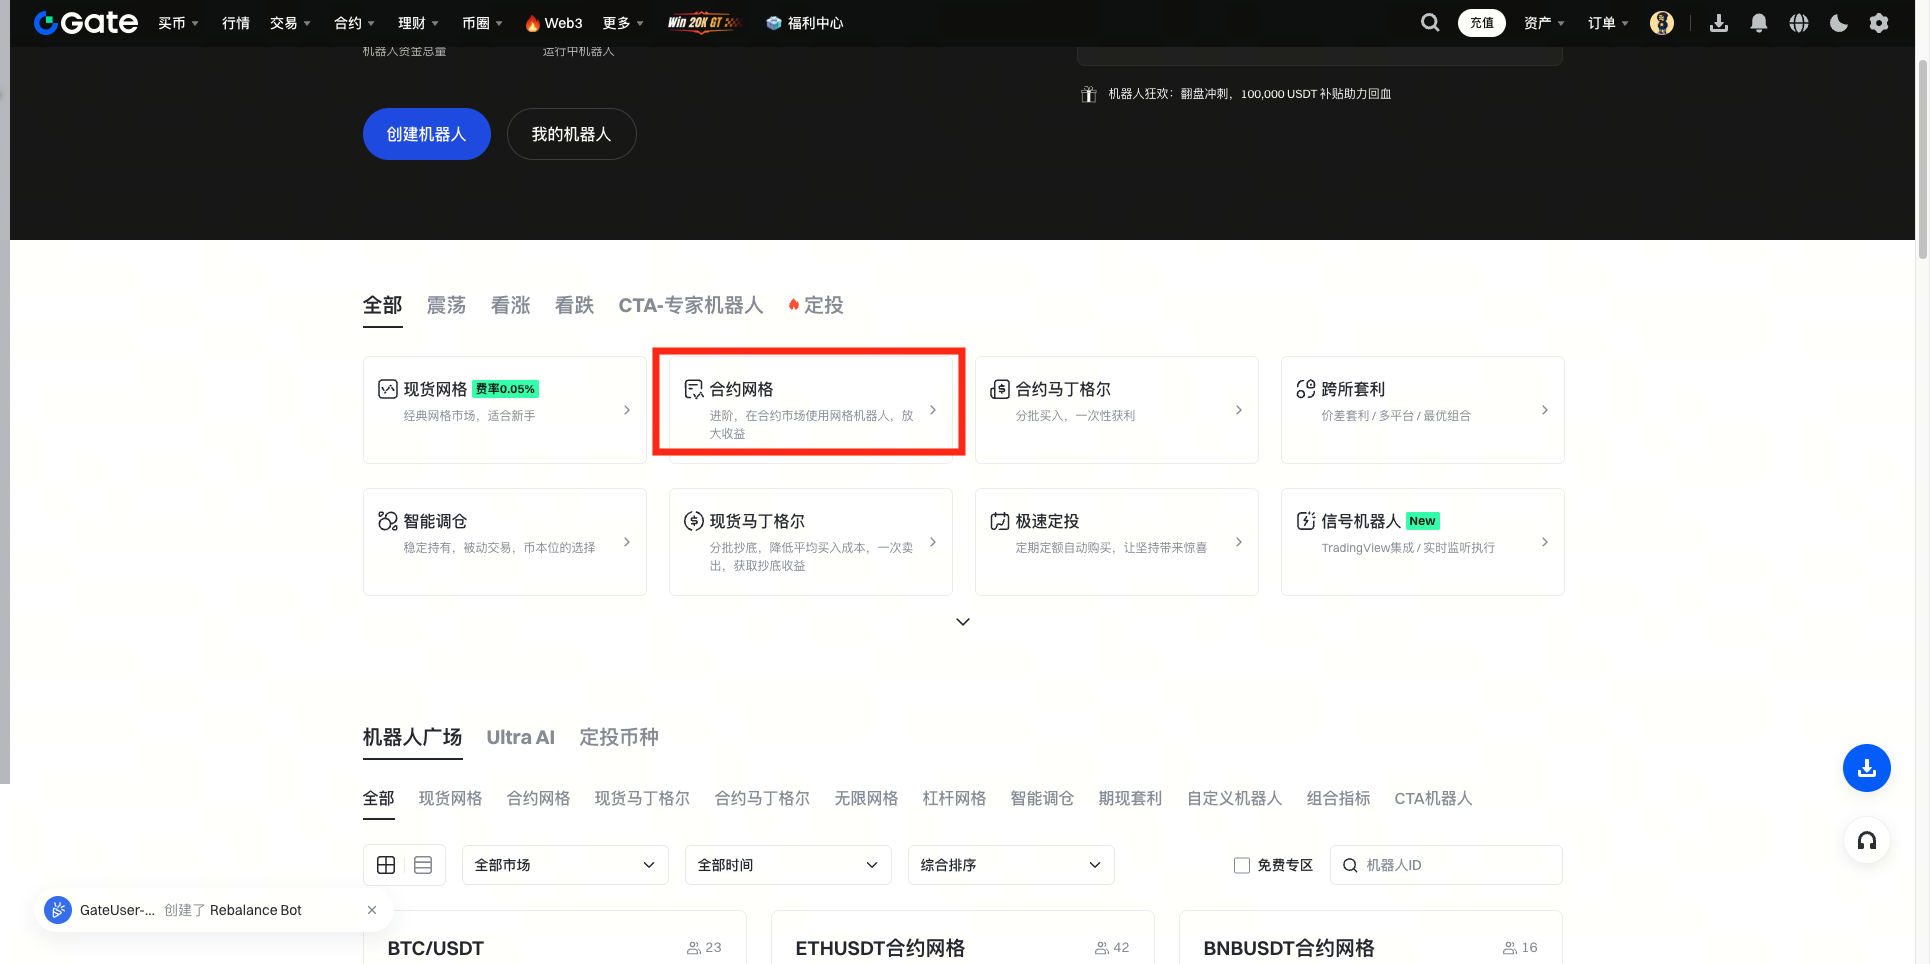Open customer support headset icon
1930x964 pixels.
(1866, 840)
